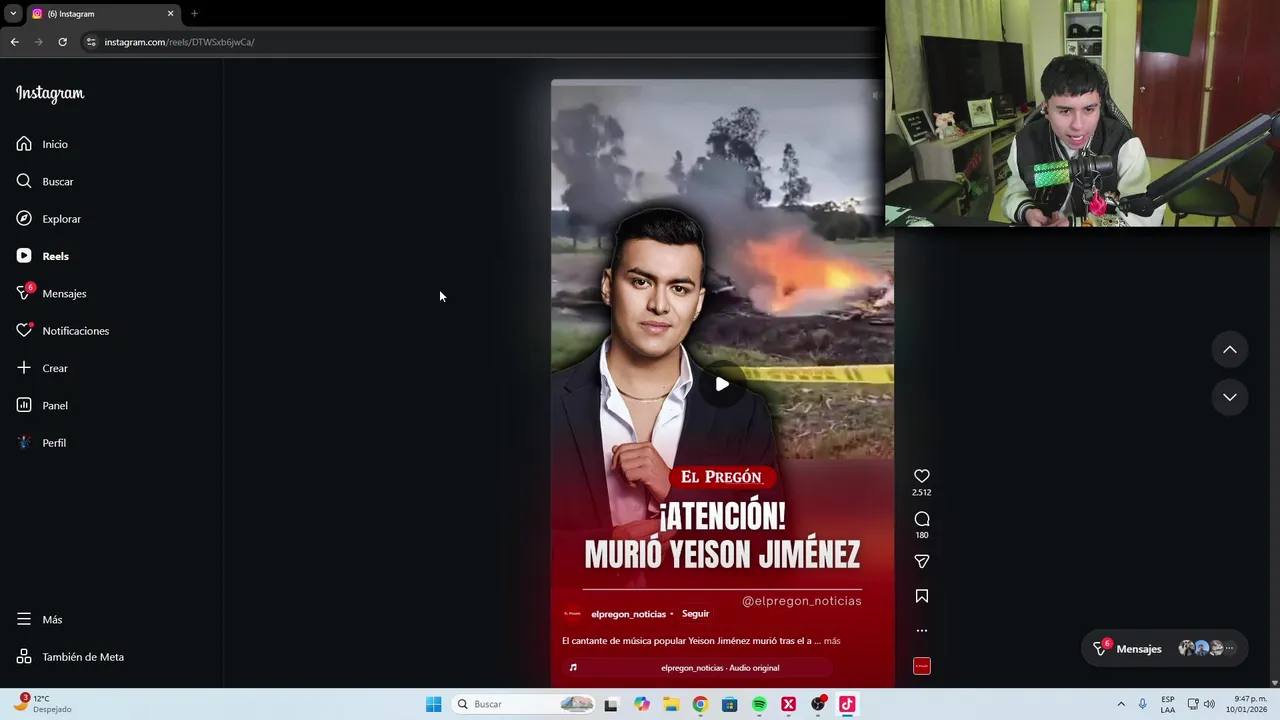
Task: Expand the caption with más
Action: 832,641
